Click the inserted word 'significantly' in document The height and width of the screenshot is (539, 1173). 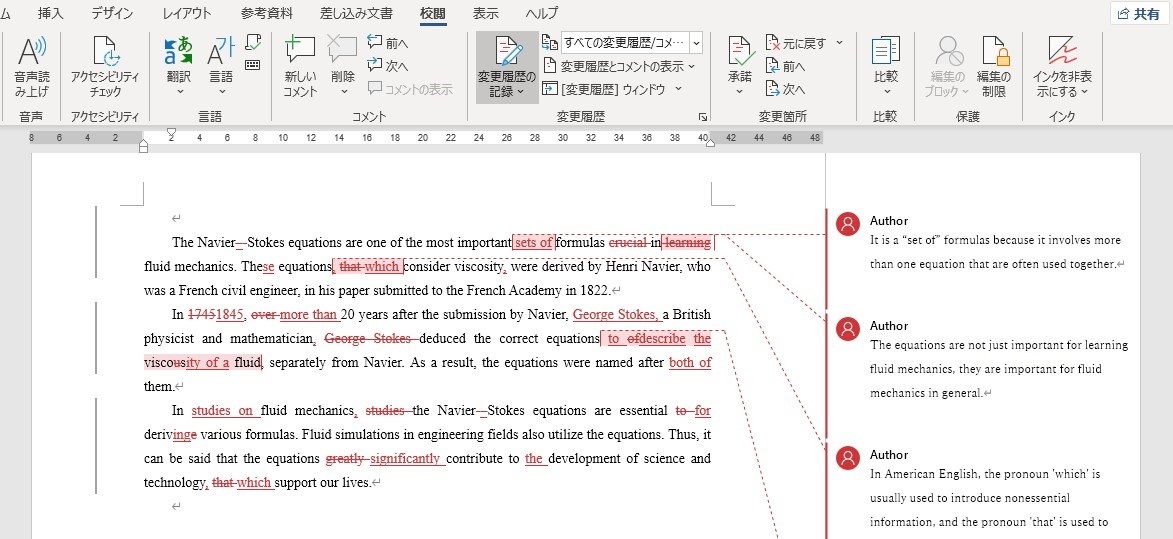[x=405, y=458]
